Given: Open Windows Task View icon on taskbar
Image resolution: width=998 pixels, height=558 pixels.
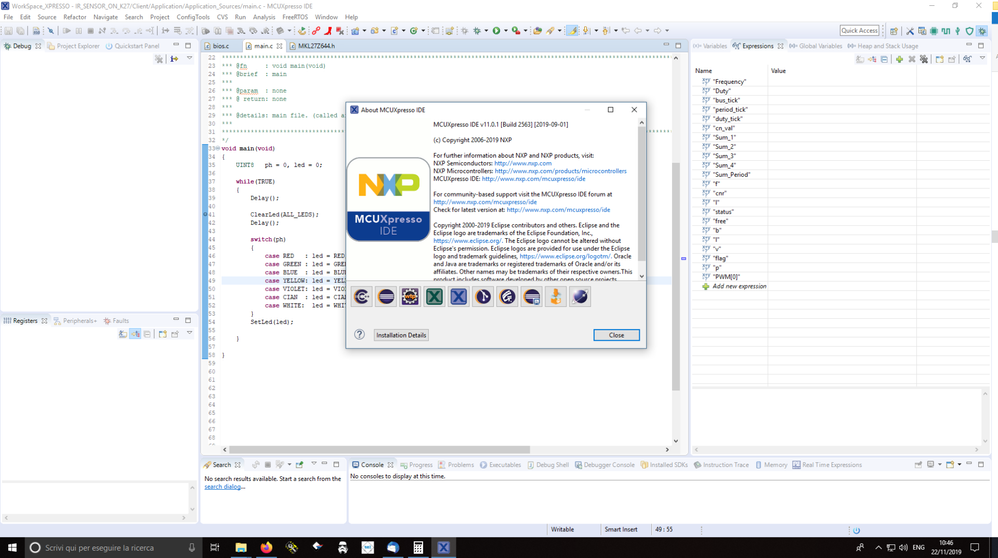Looking at the screenshot, I should pos(214,547).
